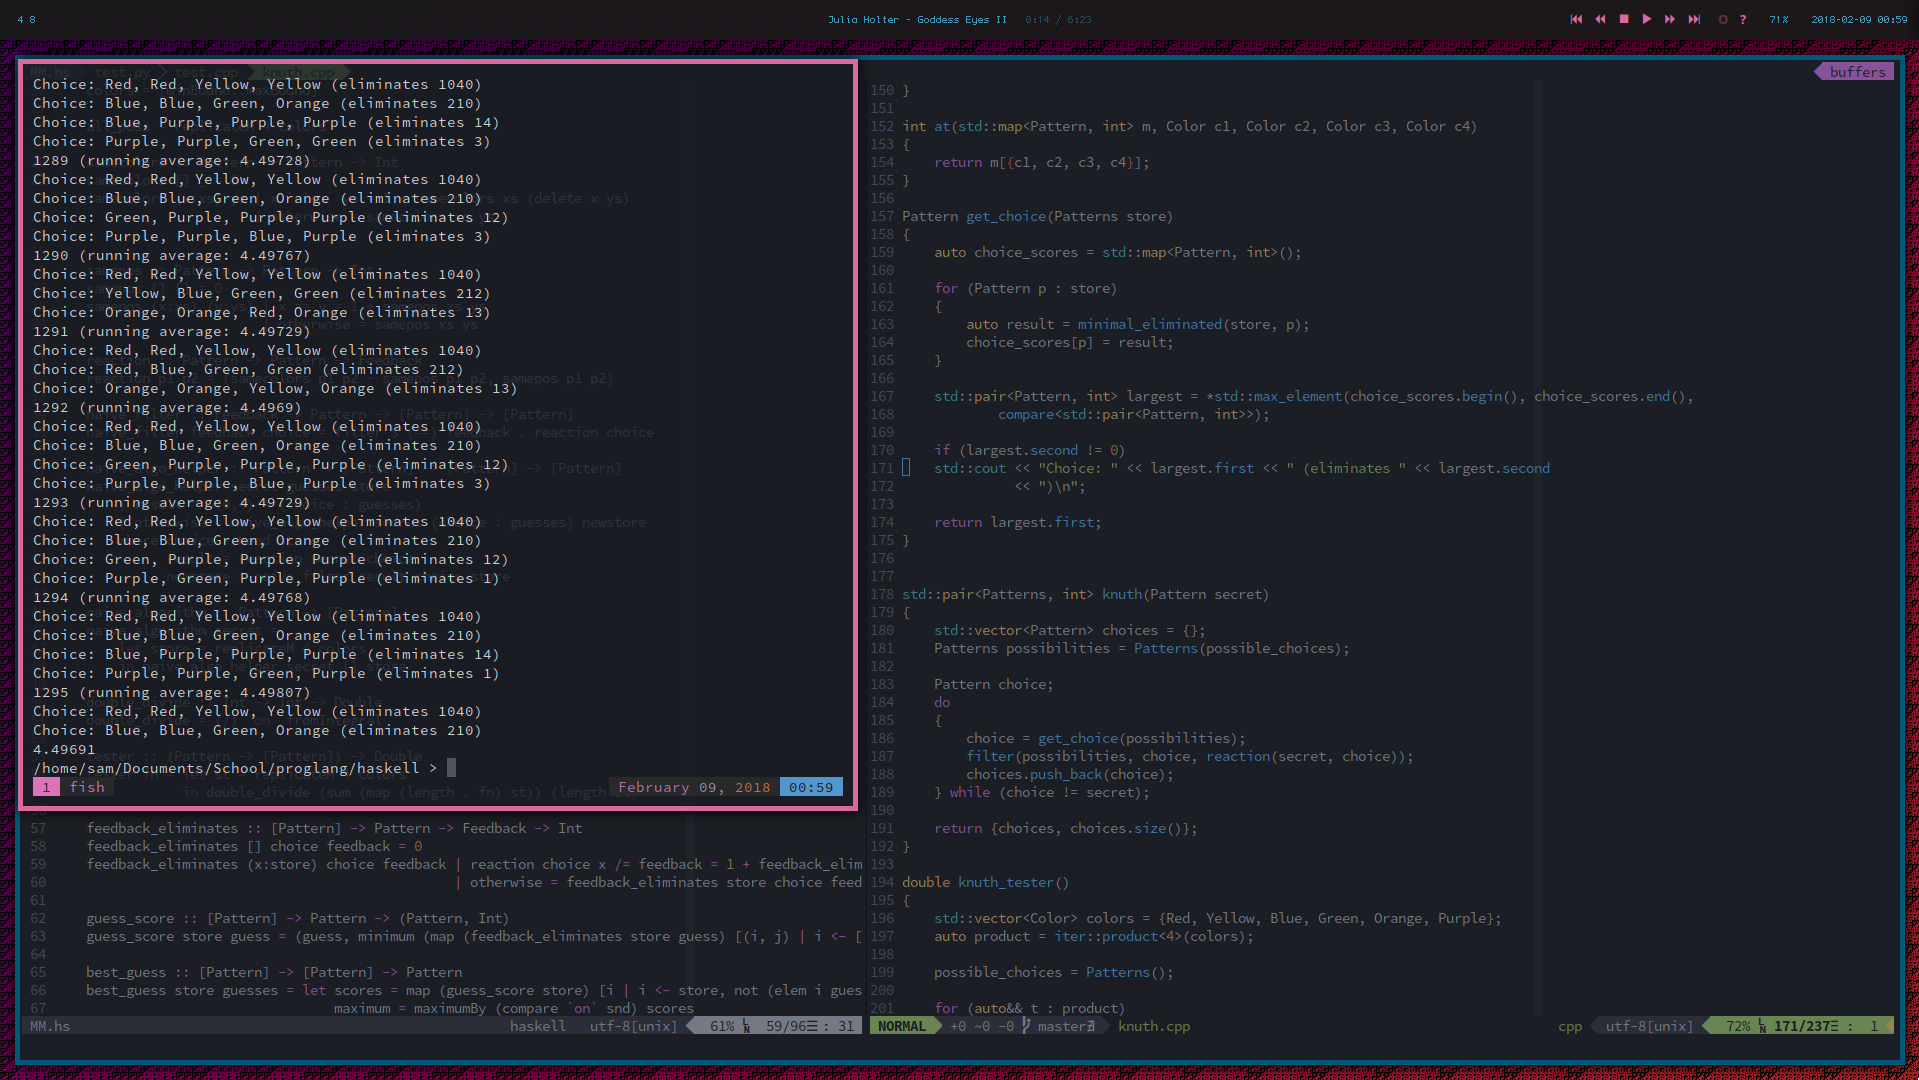Screen dimensions: 1919x1080
Task: Click the master git branch indicator
Action: (1063, 1026)
